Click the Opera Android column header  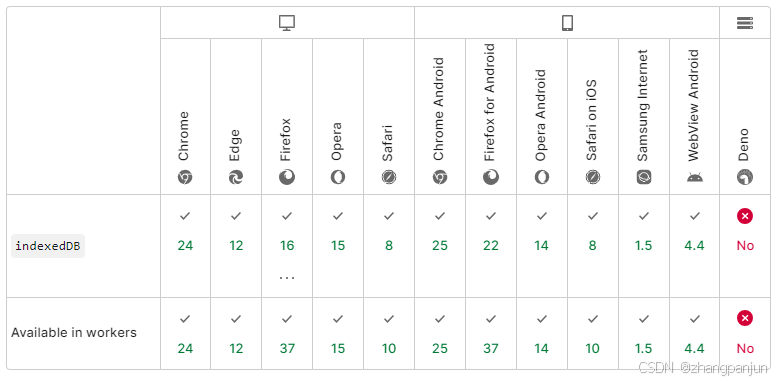[x=541, y=116]
